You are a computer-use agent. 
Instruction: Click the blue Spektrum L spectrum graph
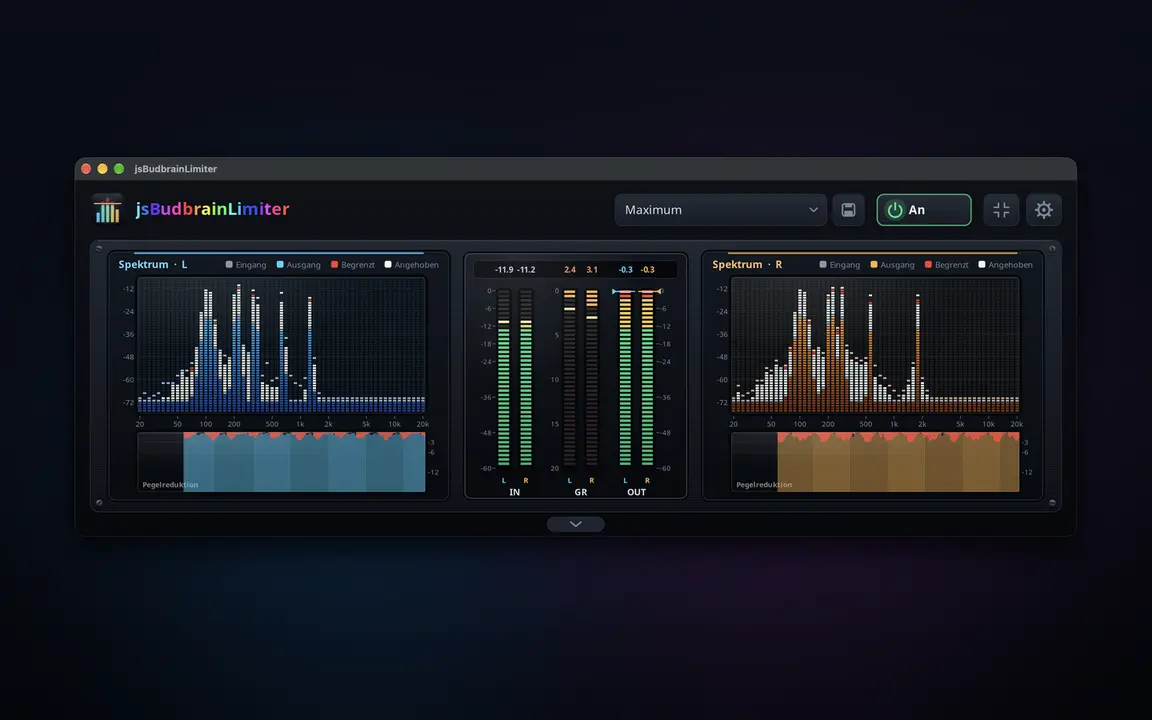pos(281,345)
